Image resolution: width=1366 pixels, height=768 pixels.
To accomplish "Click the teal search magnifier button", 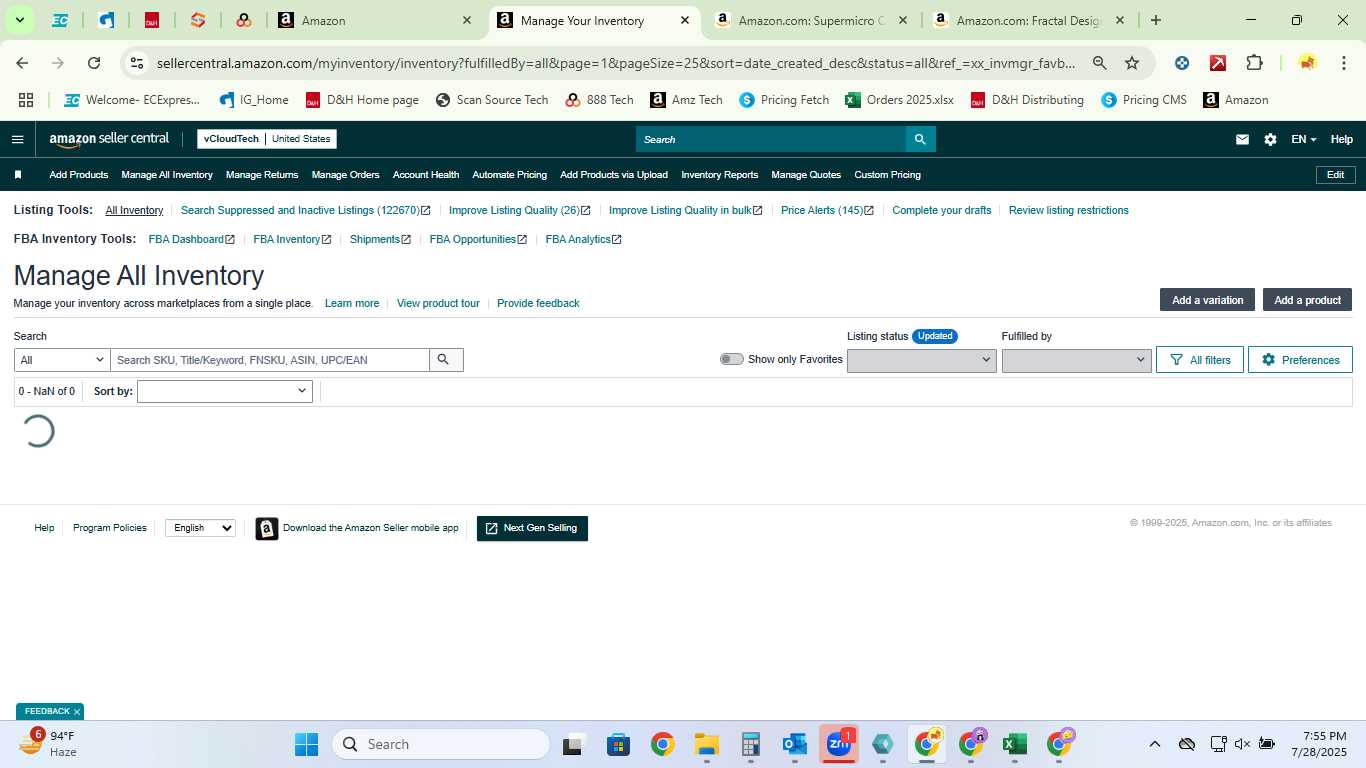I will (921, 139).
